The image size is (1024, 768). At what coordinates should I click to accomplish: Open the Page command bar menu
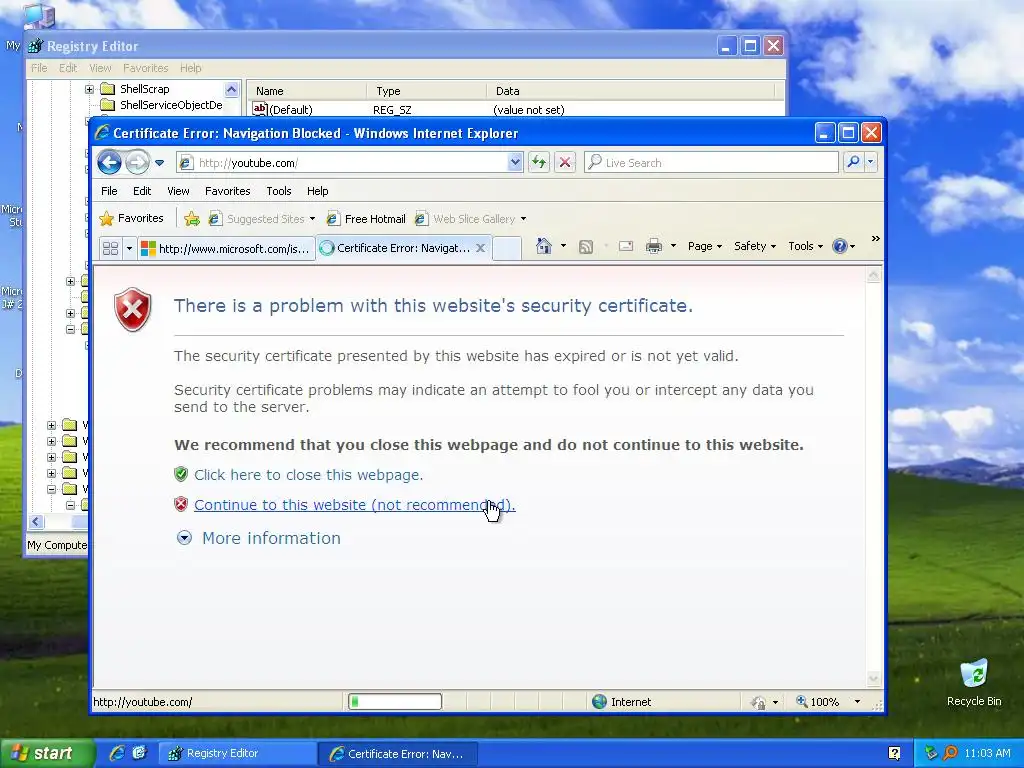[x=705, y=246]
